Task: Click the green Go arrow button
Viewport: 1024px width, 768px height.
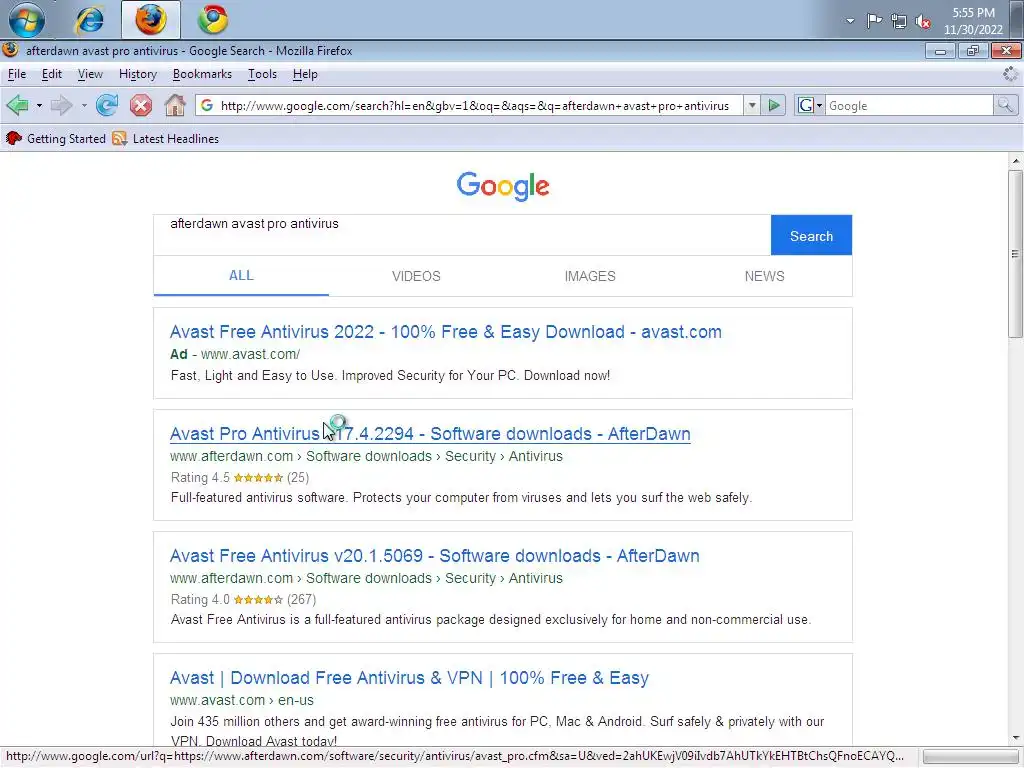Action: (774, 106)
